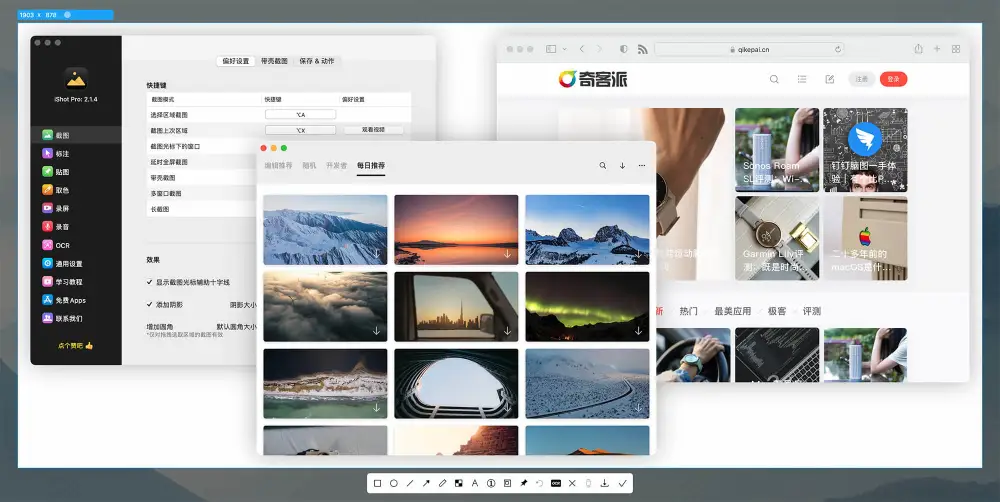Click the red 登录 button on qikepai site
The height and width of the screenshot is (502, 1000).
pyautogui.click(x=893, y=79)
